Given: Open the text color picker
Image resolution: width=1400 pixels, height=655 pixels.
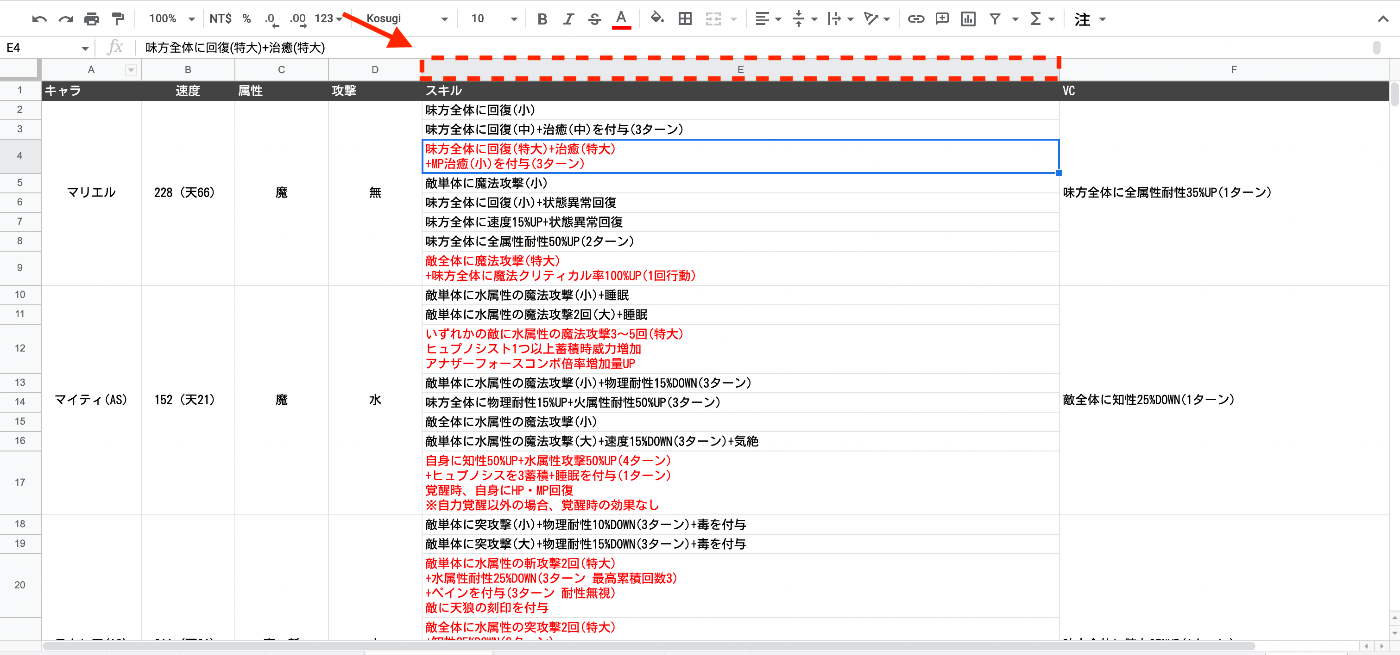Looking at the screenshot, I should (621, 19).
